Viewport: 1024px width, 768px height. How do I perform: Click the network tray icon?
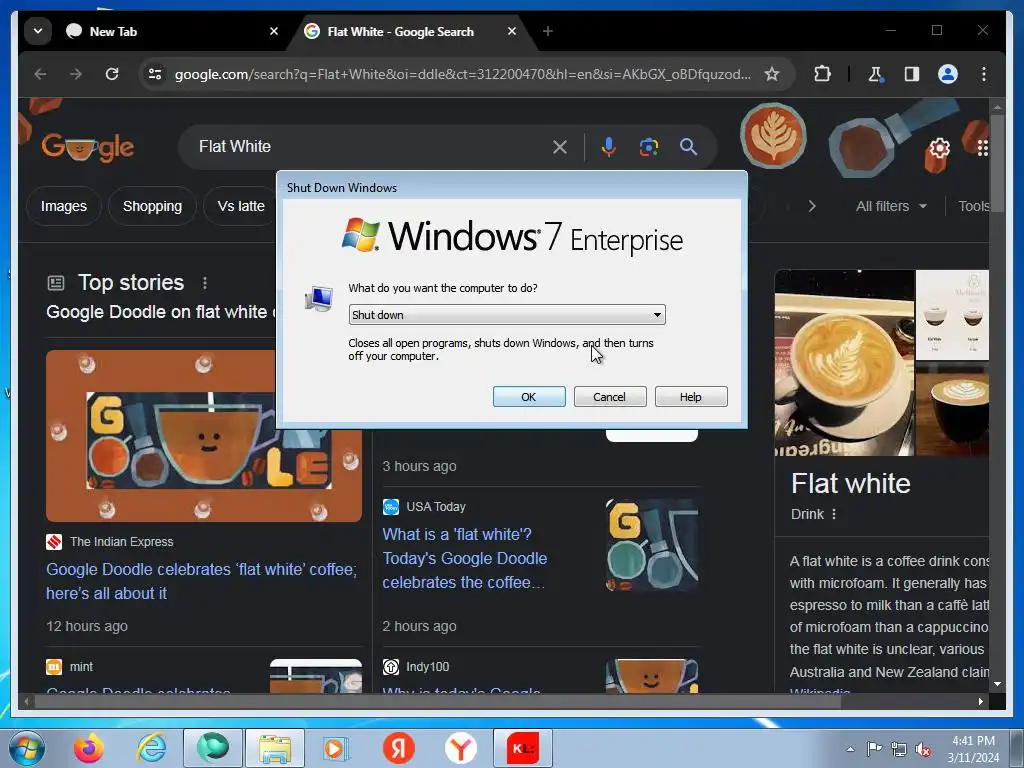point(899,749)
